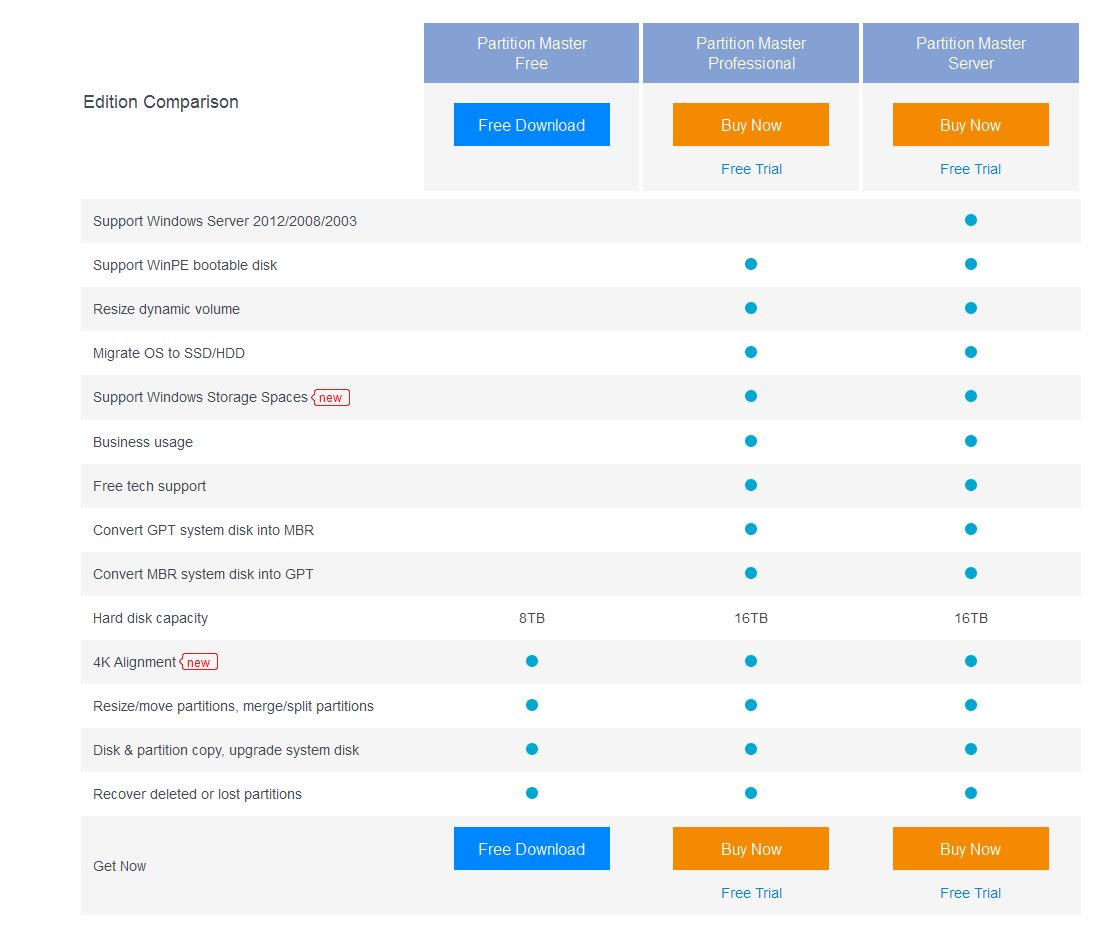Click the bottom Free Download button

pyautogui.click(x=531, y=849)
